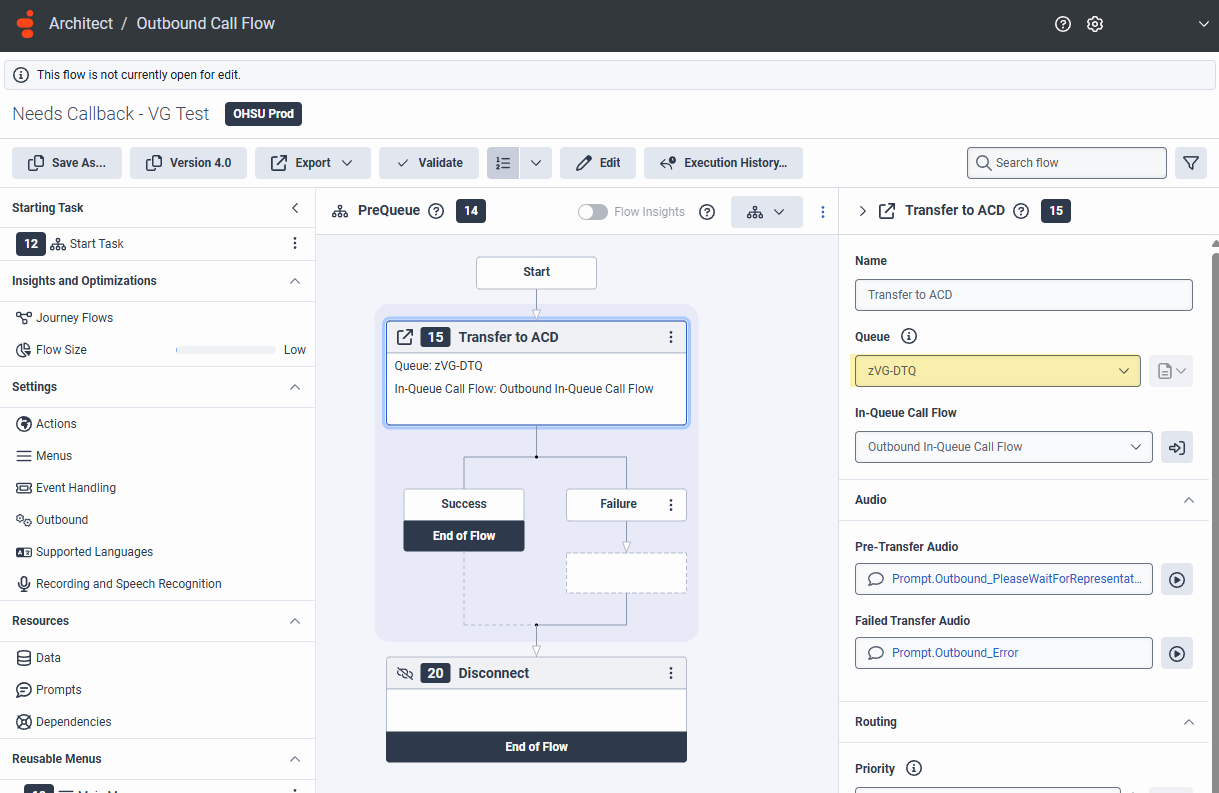
Task: Click the Start node
Action: [536, 272]
